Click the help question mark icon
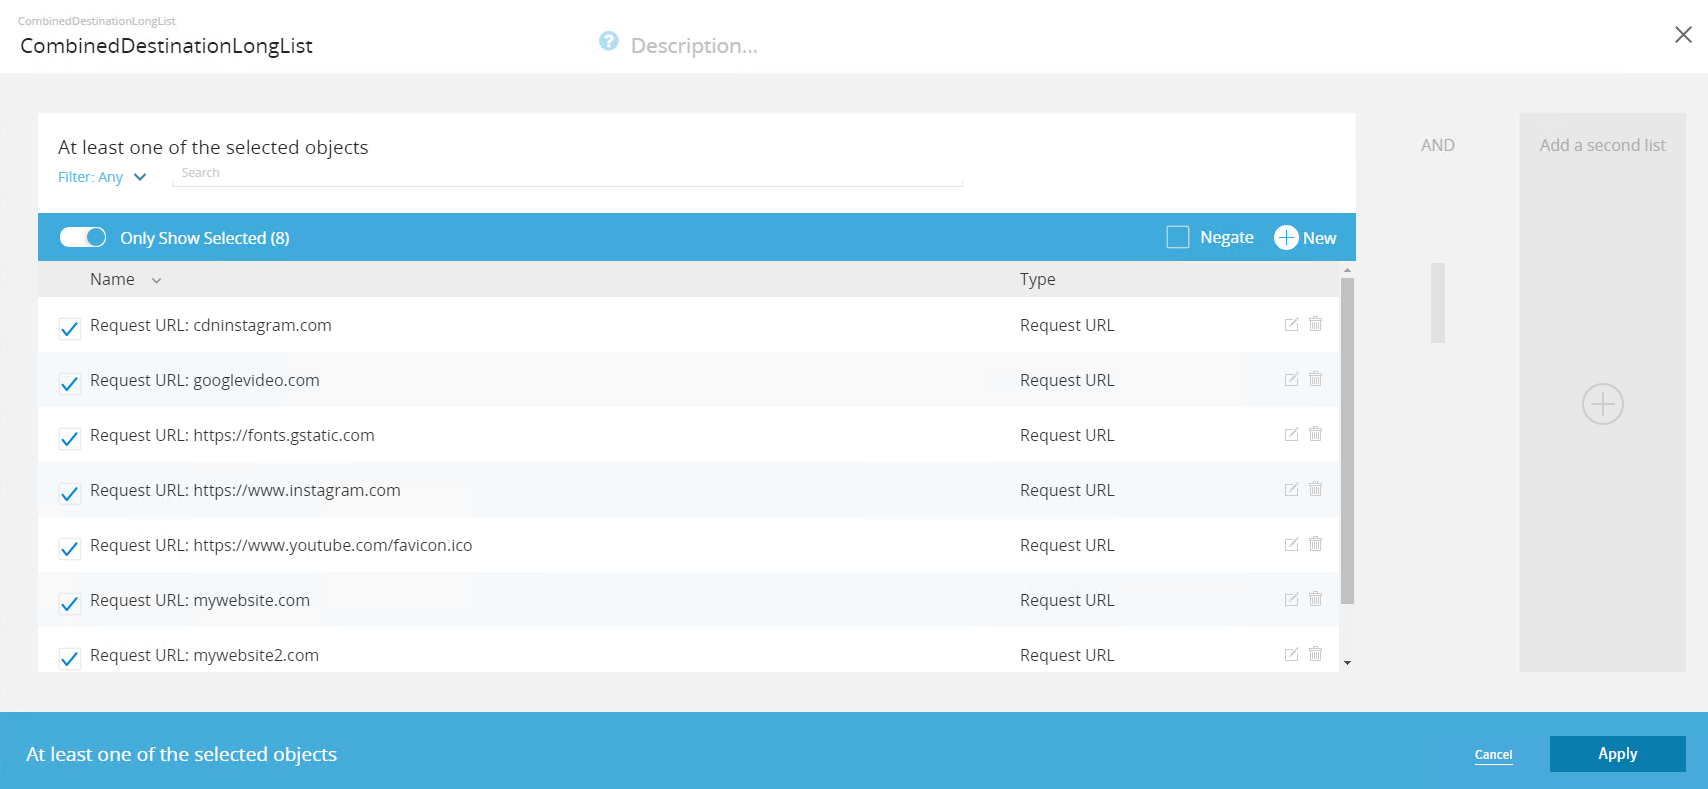This screenshot has width=1708, height=789. [x=608, y=41]
